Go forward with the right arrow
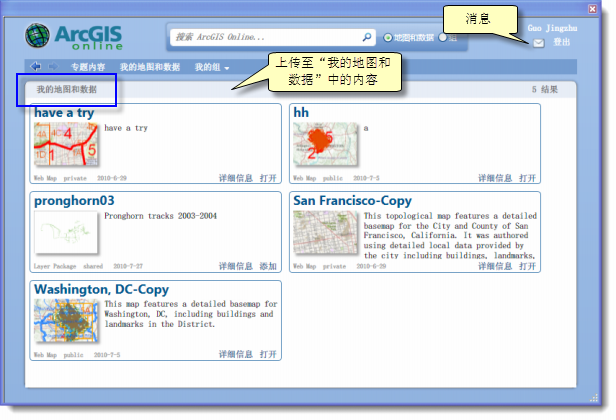Image resolution: width=616 pixels, height=420 pixels. click(x=53, y=67)
